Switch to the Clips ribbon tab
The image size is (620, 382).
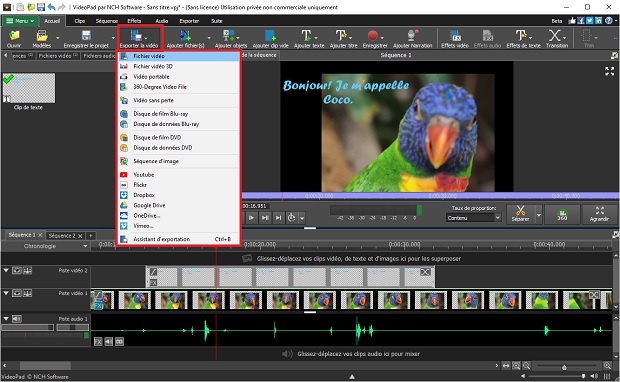click(79, 21)
